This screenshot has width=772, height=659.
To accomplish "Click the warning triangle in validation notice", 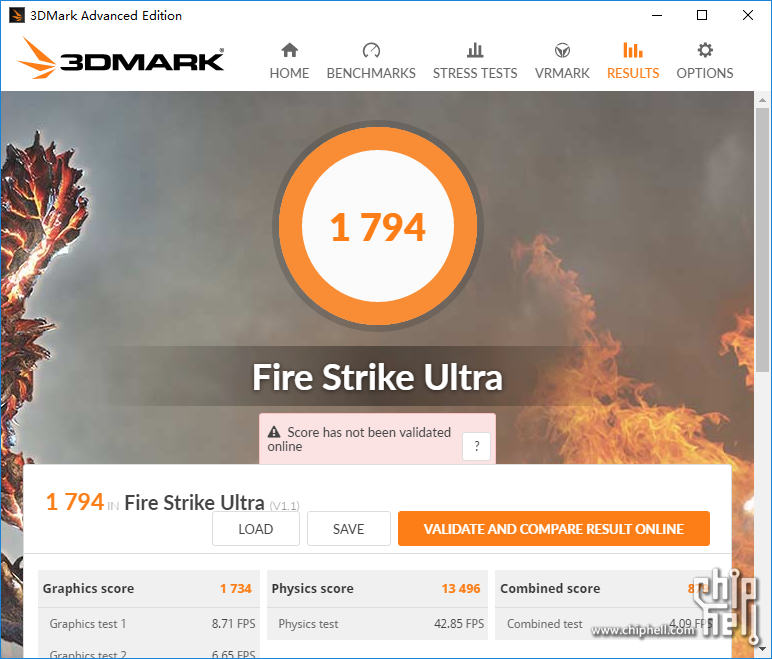I will click(274, 432).
